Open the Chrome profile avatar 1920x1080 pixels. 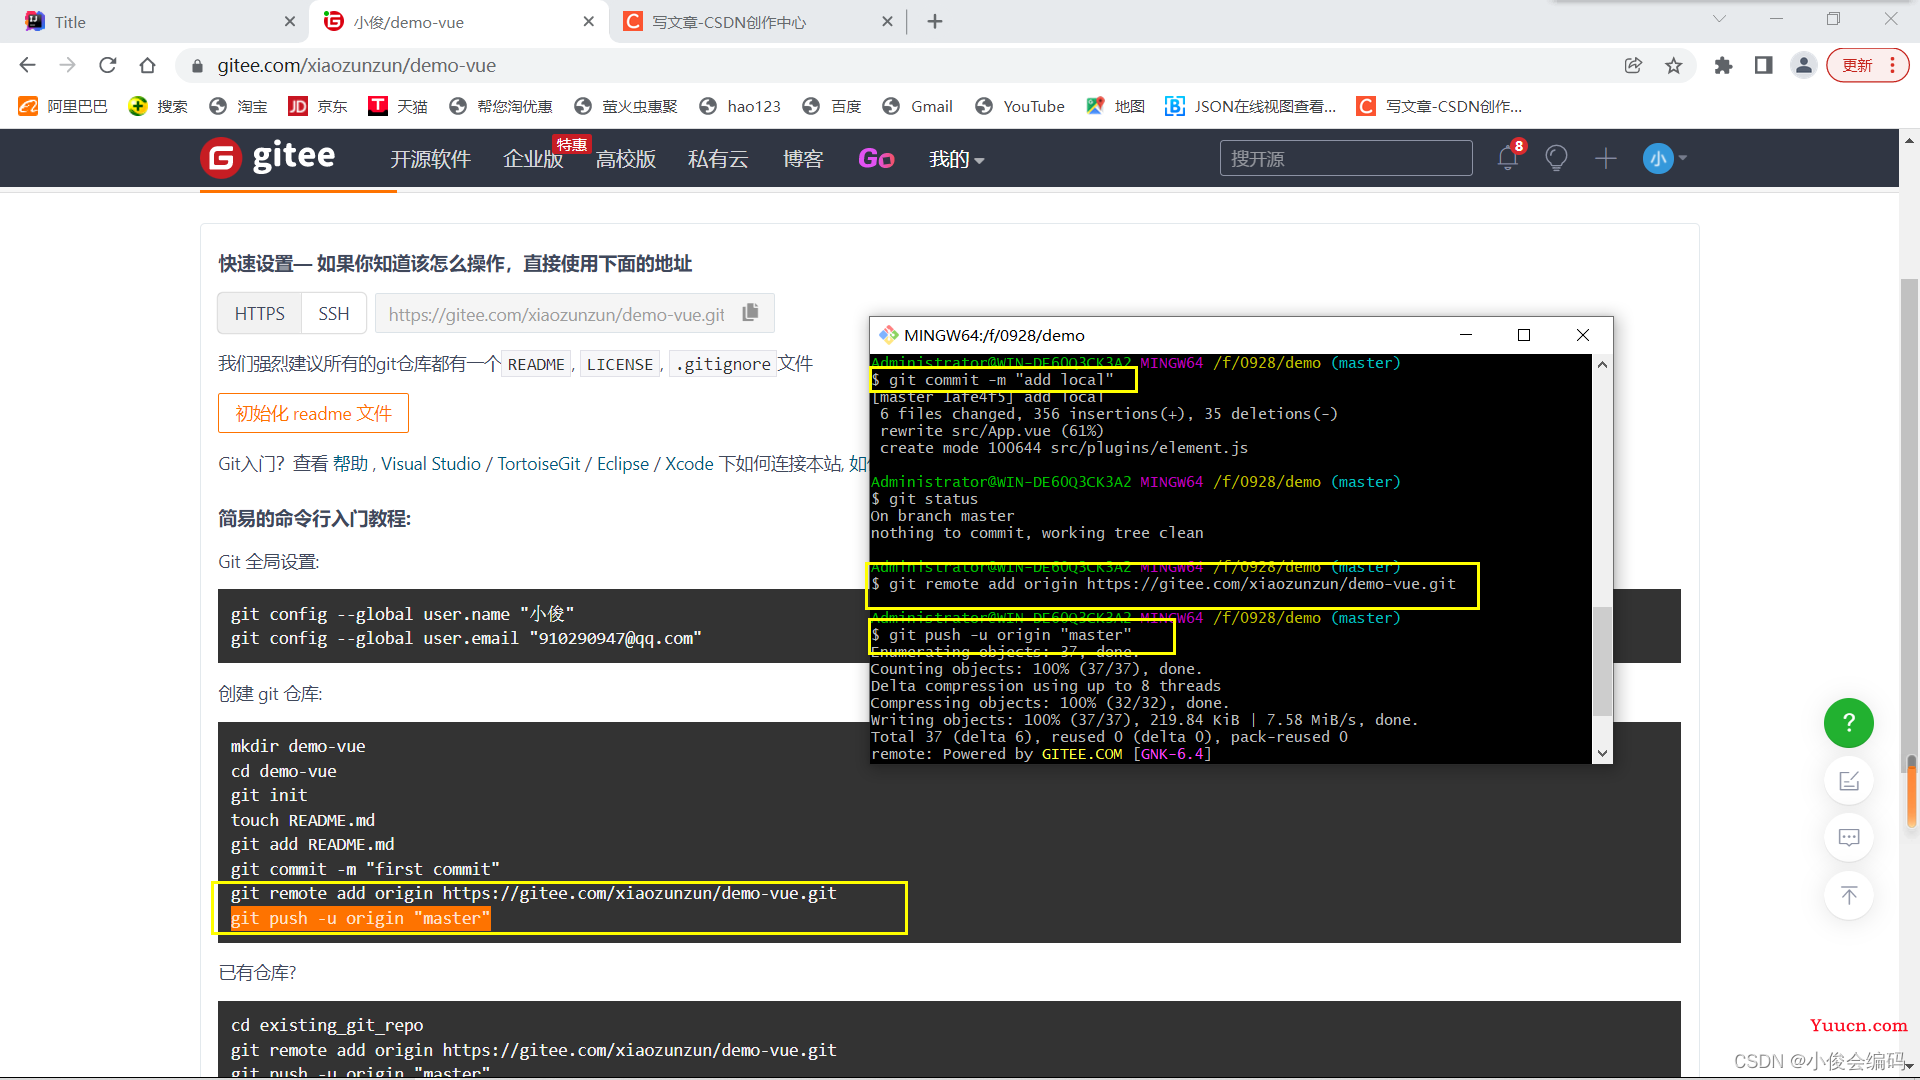[x=1803, y=65]
